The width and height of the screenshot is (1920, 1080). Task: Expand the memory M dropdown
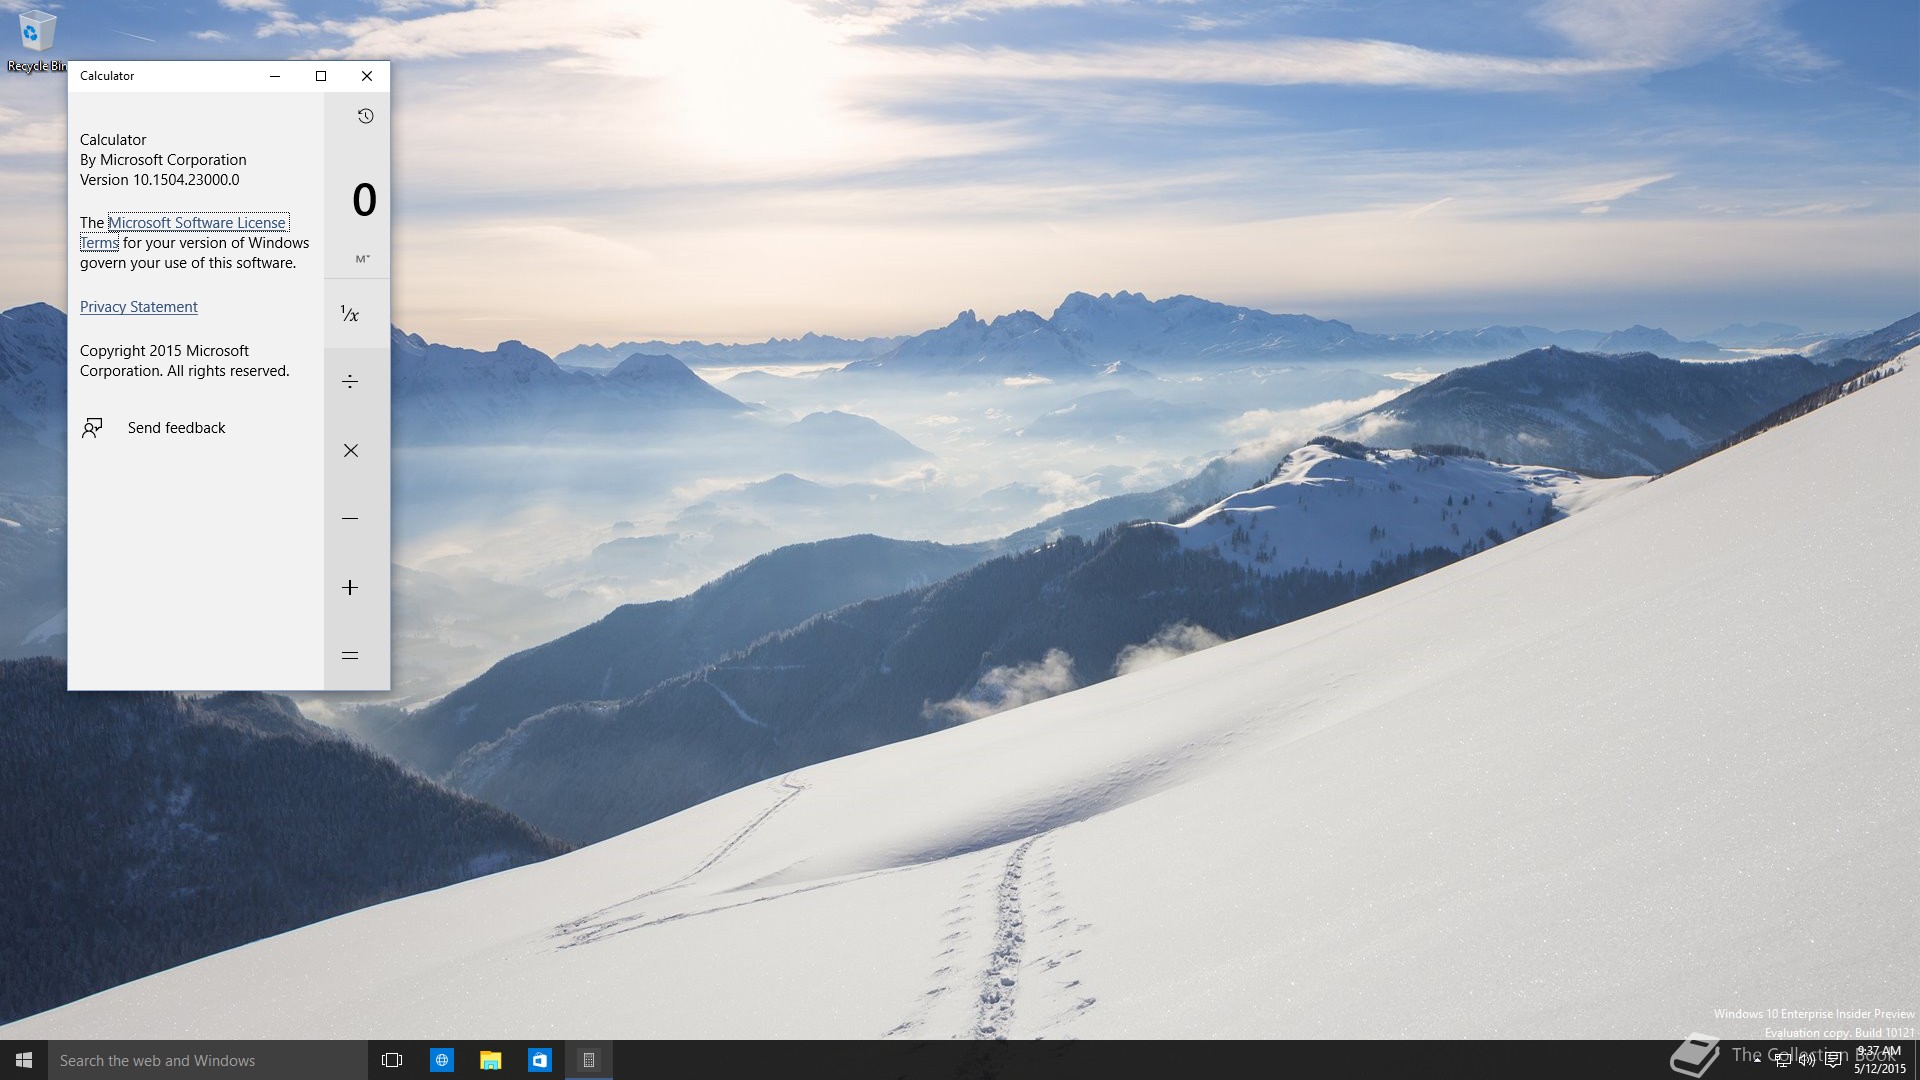click(x=363, y=259)
